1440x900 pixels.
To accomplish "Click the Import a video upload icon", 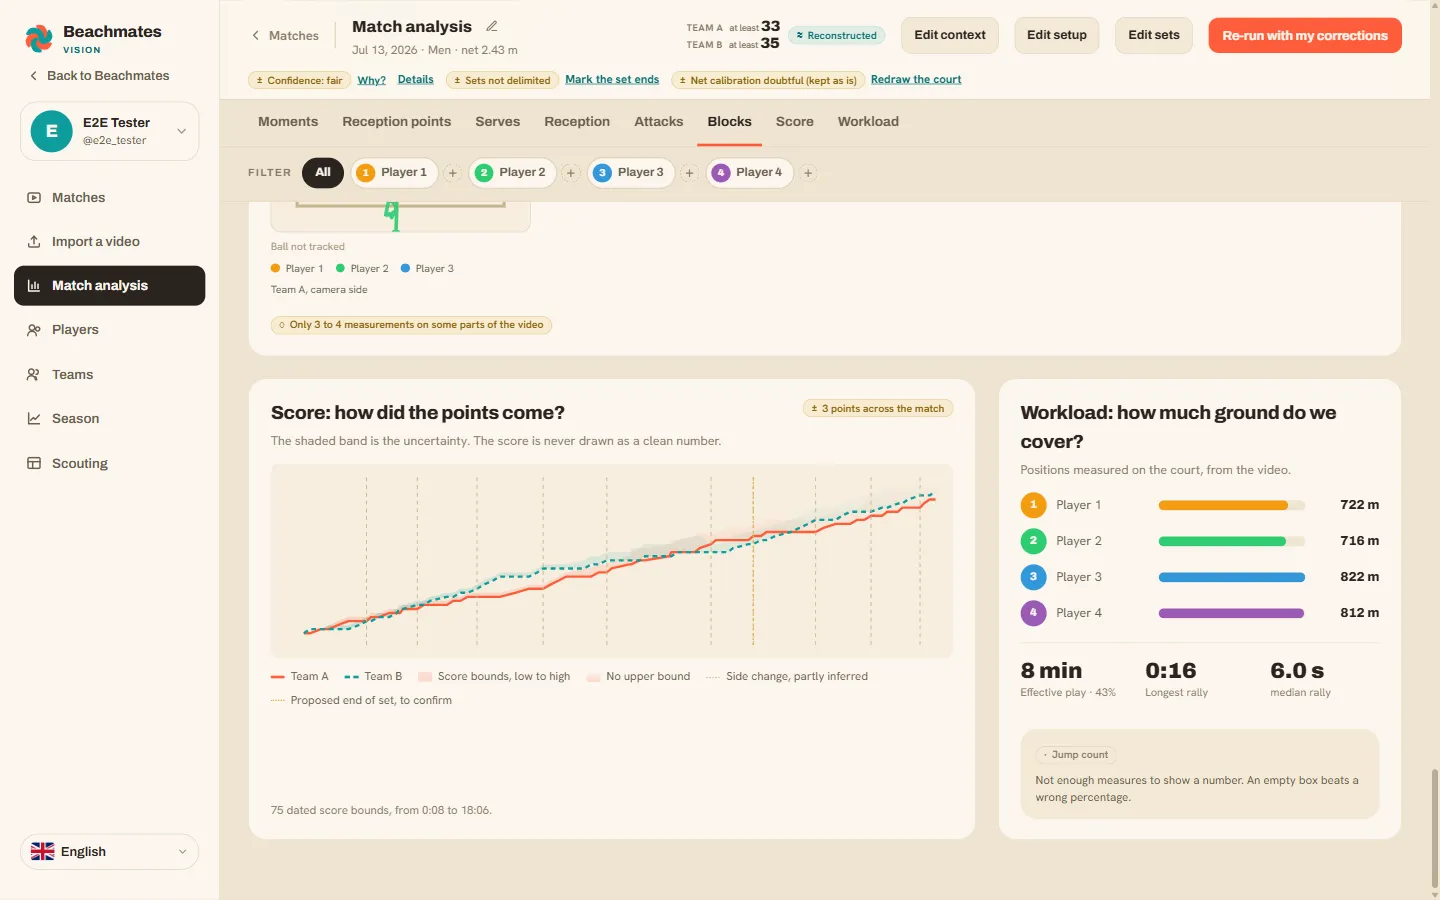I will click(x=34, y=242).
